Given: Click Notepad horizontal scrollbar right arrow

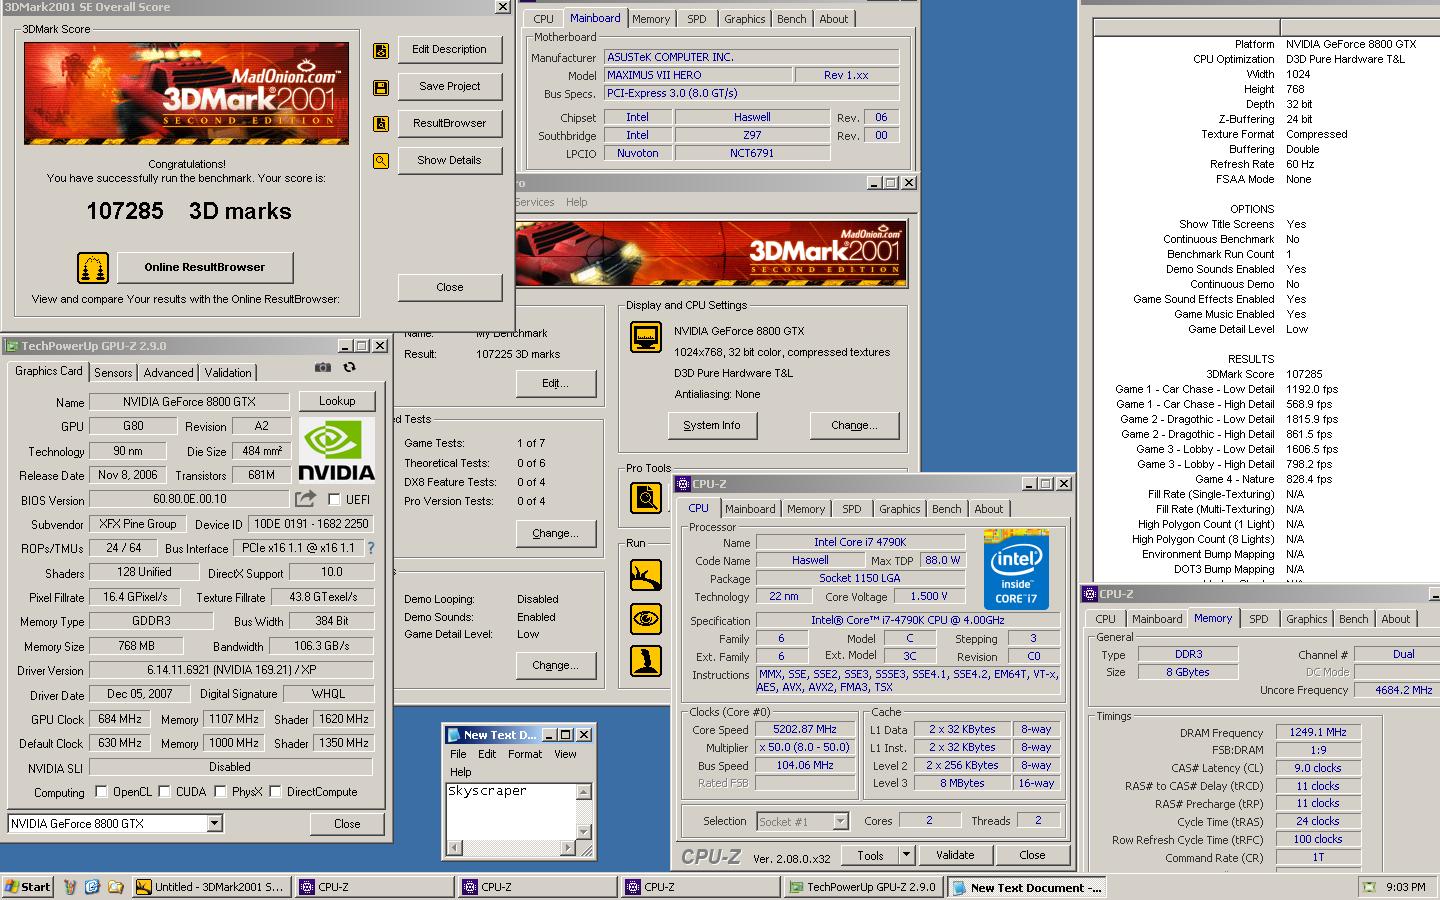Looking at the screenshot, I should click(x=568, y=848).
